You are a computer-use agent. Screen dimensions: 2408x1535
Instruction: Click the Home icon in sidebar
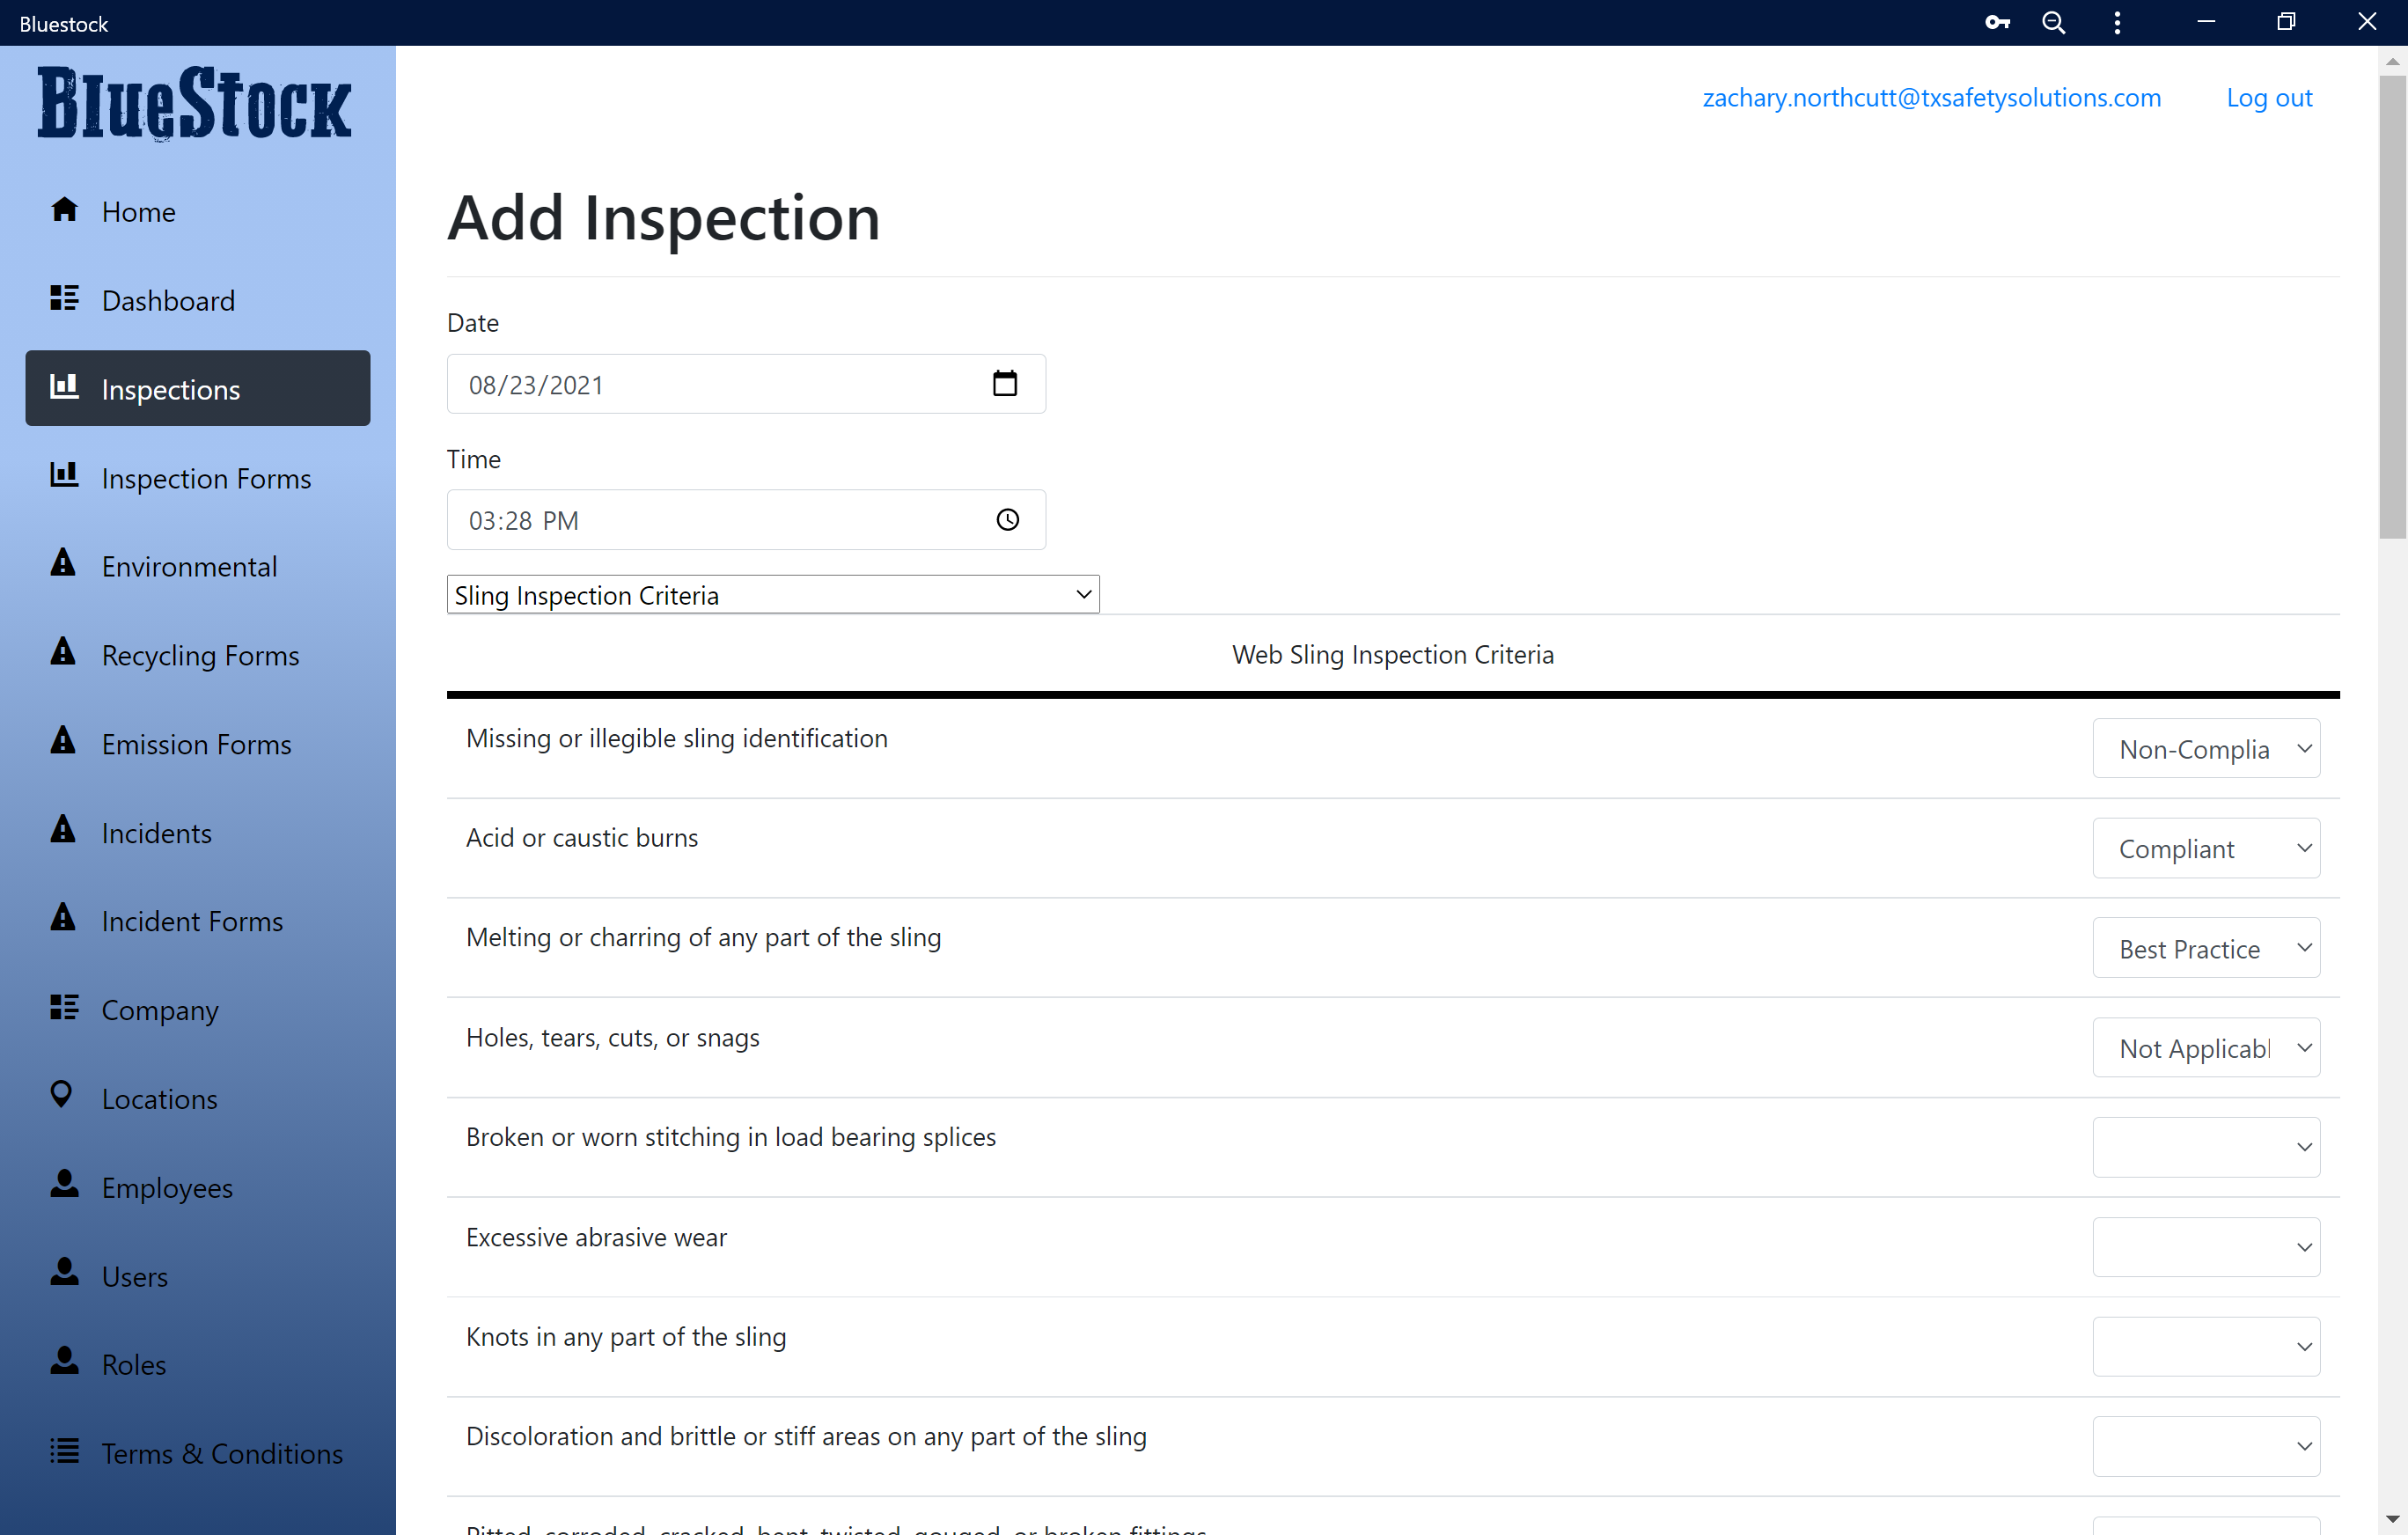(64, 210)
